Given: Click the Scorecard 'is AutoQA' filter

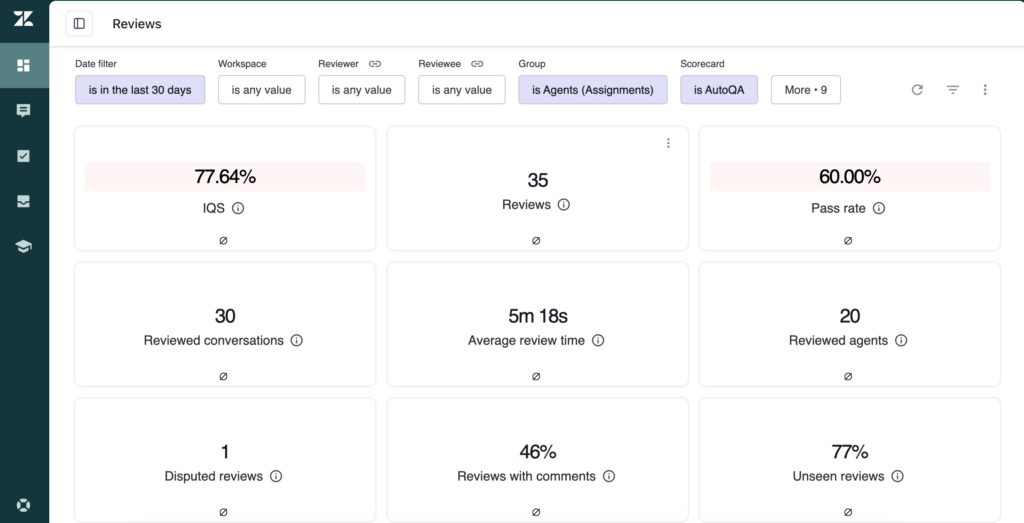Looking at the screenshot, I should coord(719,90).
